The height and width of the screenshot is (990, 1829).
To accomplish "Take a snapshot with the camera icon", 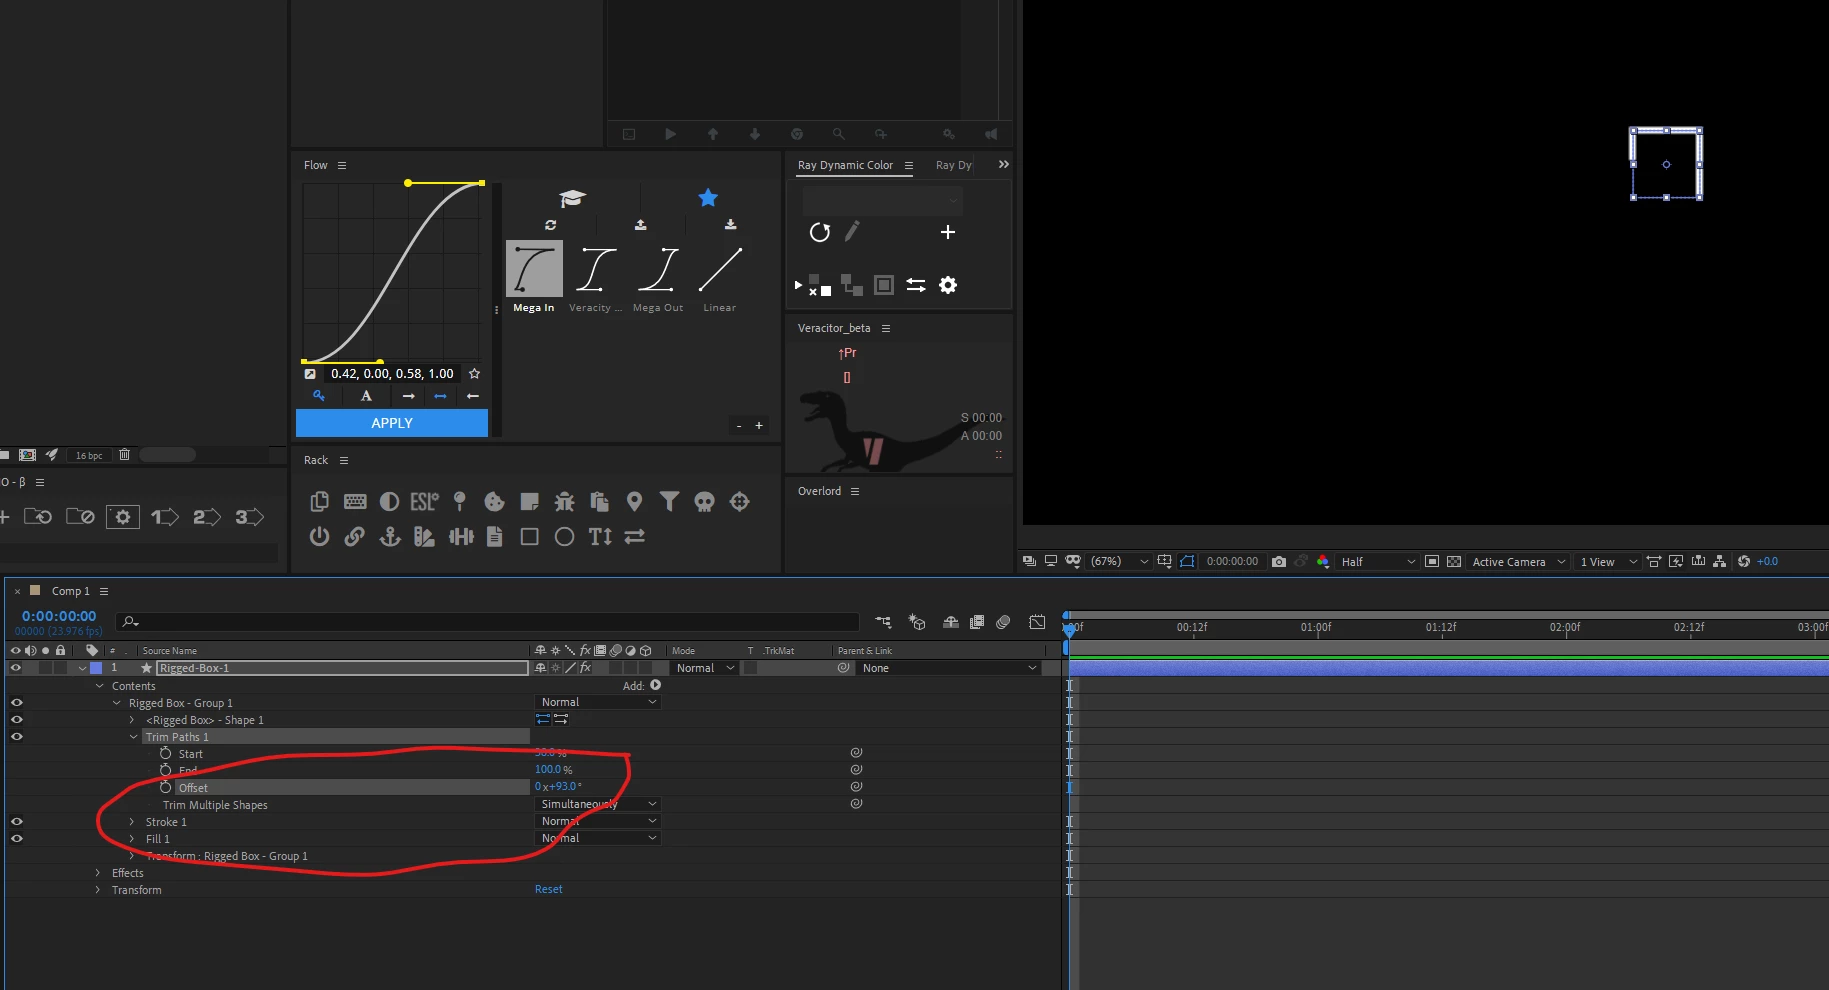I will point(1279,562).
